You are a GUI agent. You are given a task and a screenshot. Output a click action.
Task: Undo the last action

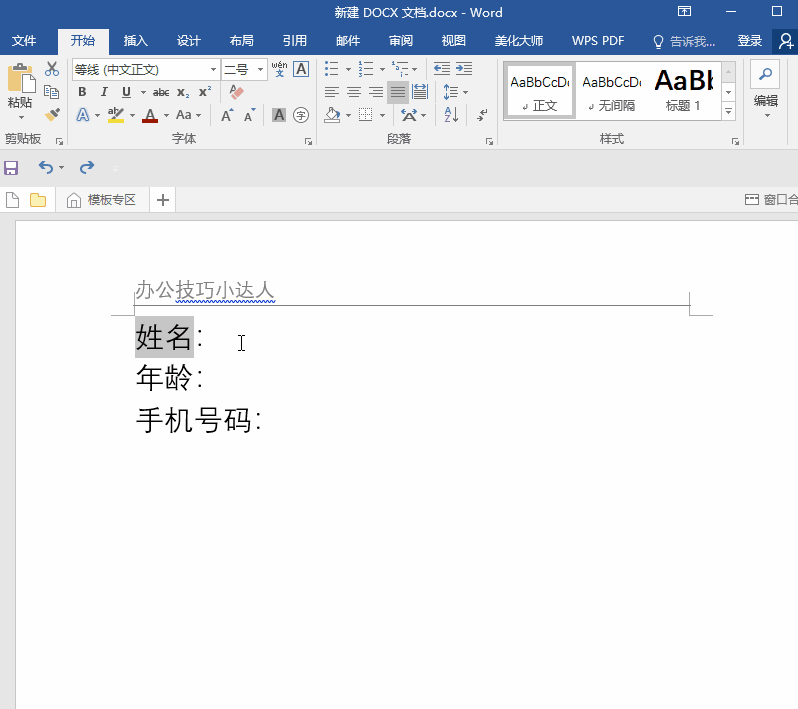pyautogui.click(x=46, y=167)
